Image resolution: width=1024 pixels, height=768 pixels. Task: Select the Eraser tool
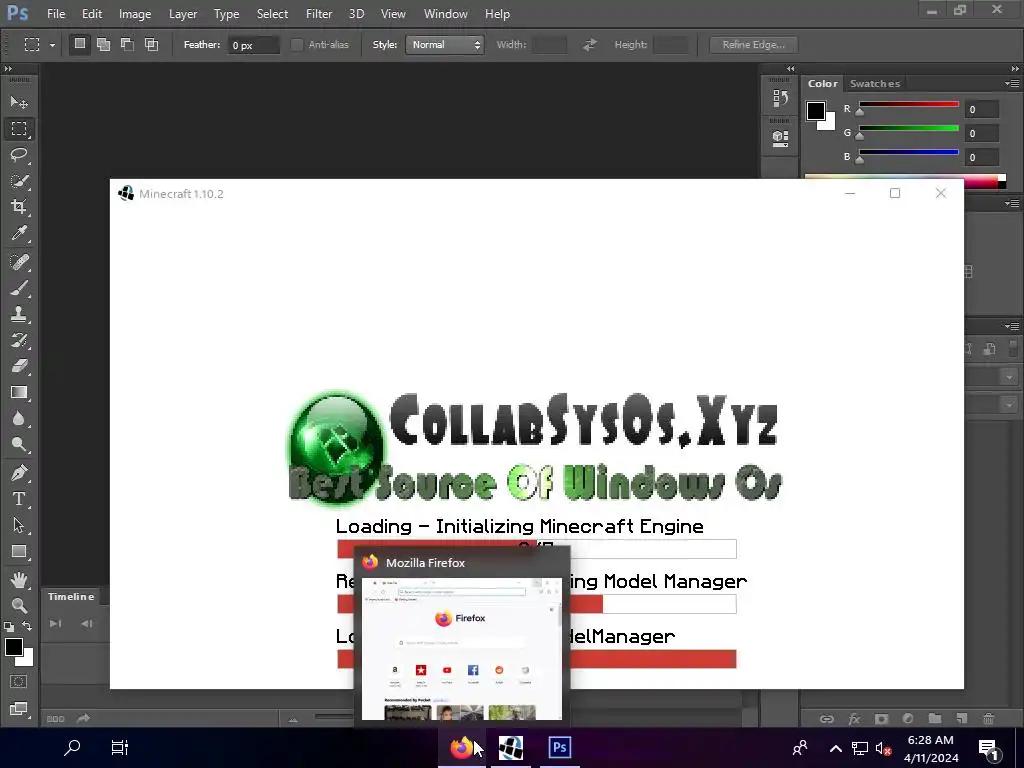19,366
